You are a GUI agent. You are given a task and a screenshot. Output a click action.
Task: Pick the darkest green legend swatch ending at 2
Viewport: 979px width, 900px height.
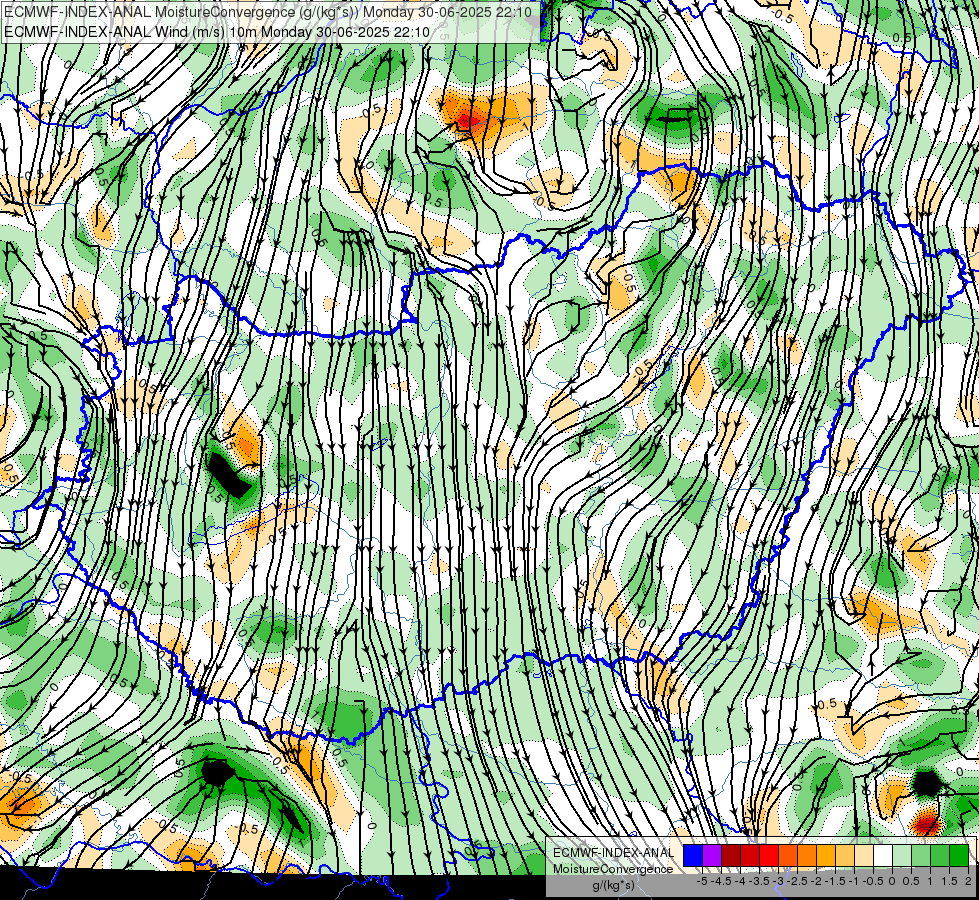[x=958, y=855]
